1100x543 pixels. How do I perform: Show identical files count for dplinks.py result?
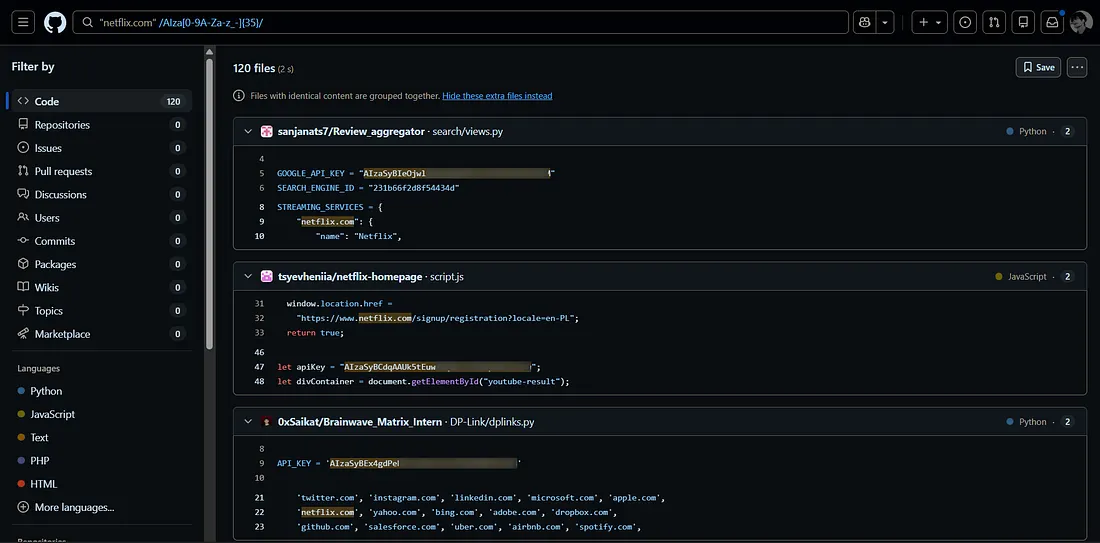pos(1067,422)
